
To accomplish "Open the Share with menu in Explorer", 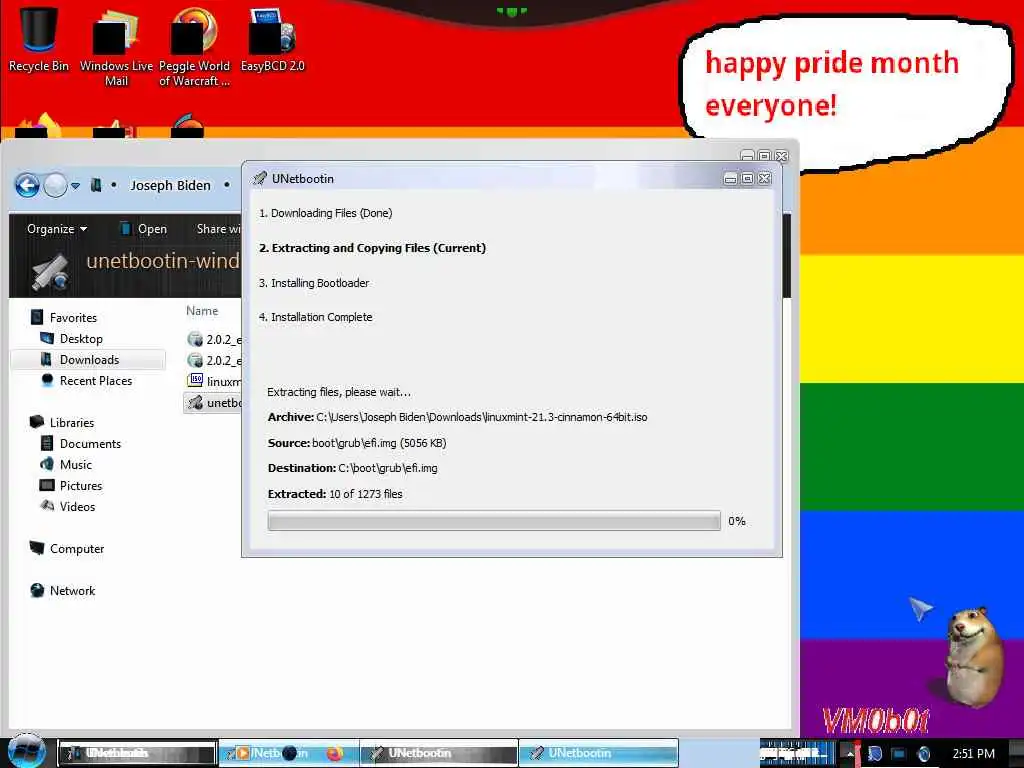I will tap(219, 229).
